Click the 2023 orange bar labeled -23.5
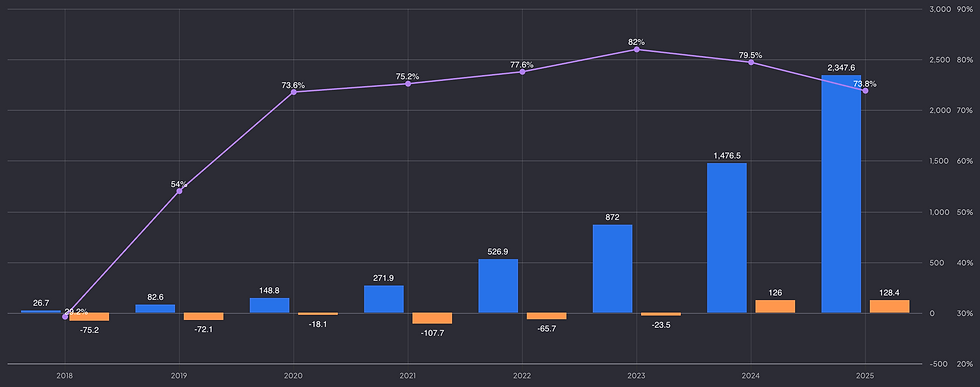Screen dimensions: 980x387 point(661,314)
